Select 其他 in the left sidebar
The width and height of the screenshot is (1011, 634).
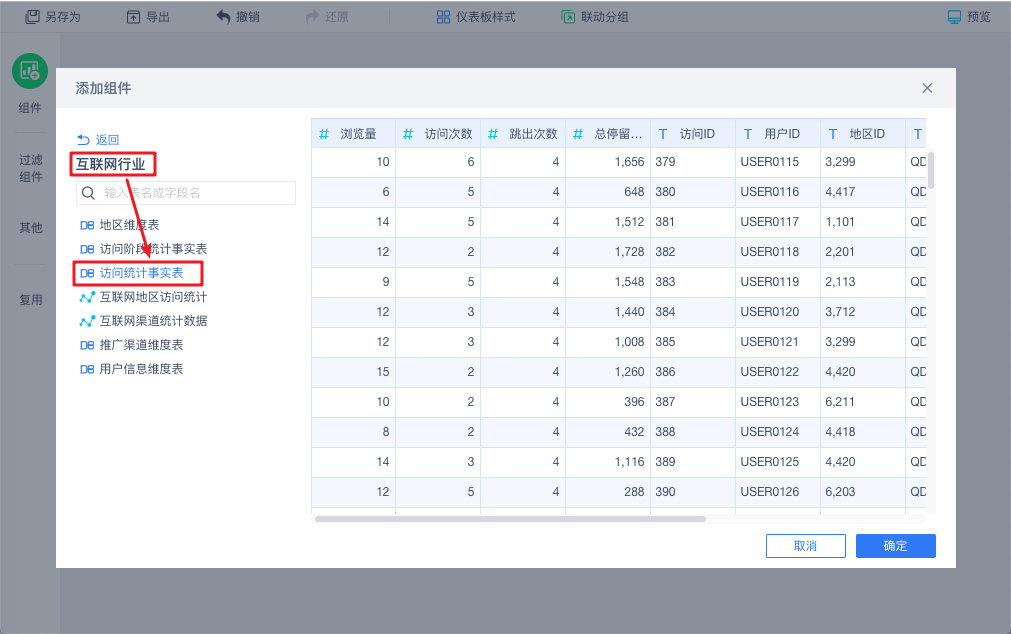point(30,228)
